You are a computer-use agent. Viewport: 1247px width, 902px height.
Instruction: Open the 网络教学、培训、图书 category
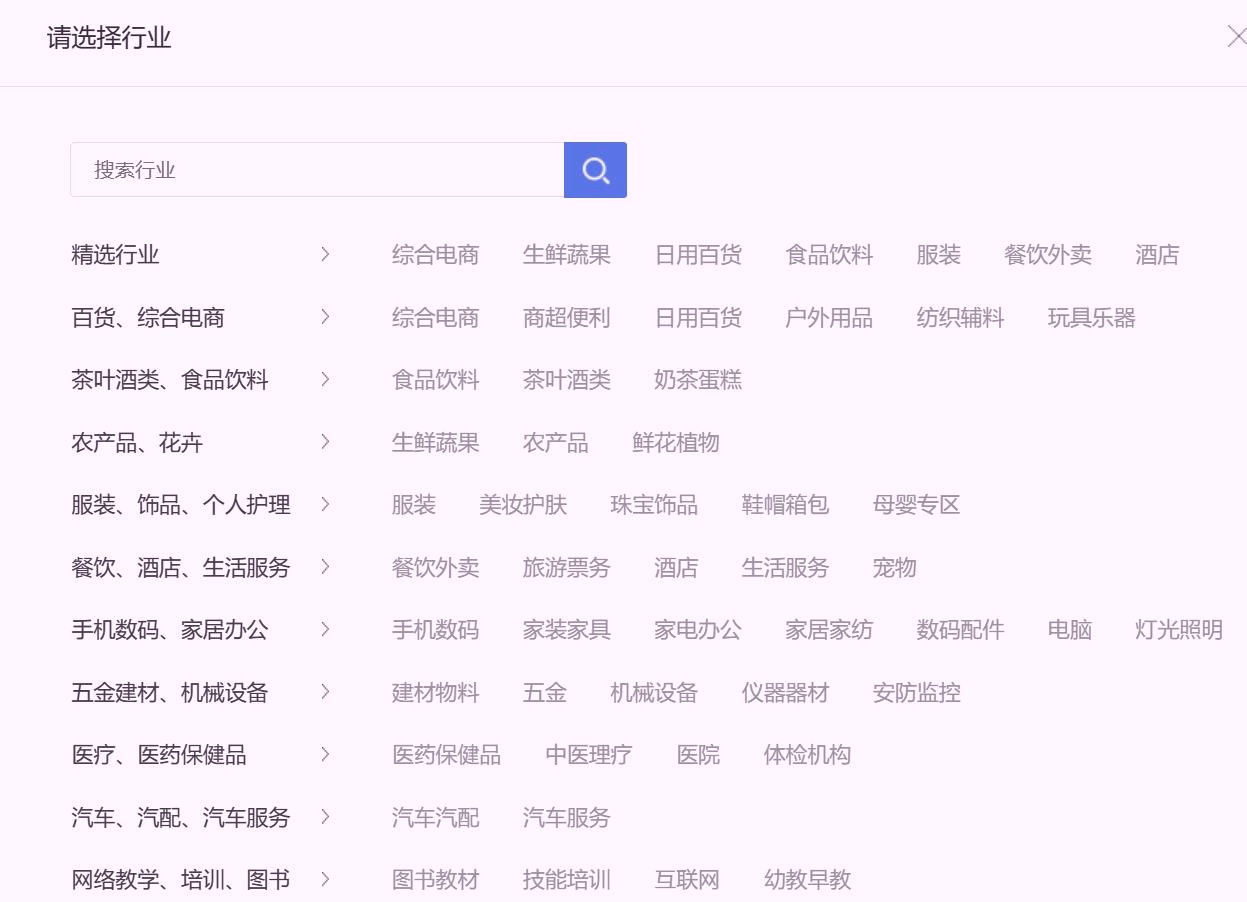[x=181, y=880]
